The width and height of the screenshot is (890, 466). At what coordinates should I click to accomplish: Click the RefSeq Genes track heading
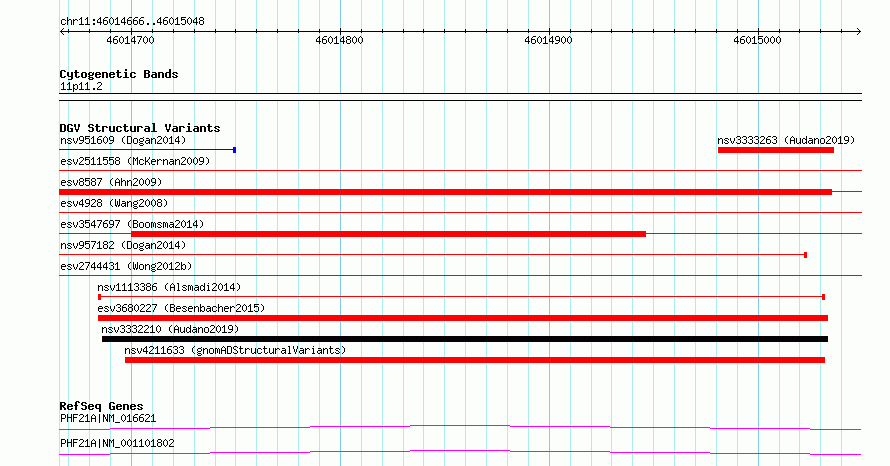click(101, 406)
